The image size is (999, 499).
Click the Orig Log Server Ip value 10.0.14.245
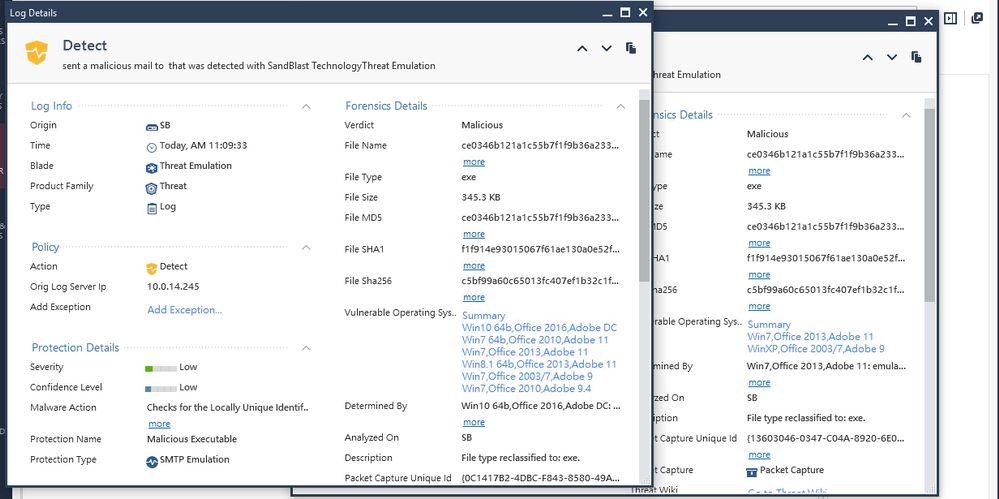tap(173, 287)
